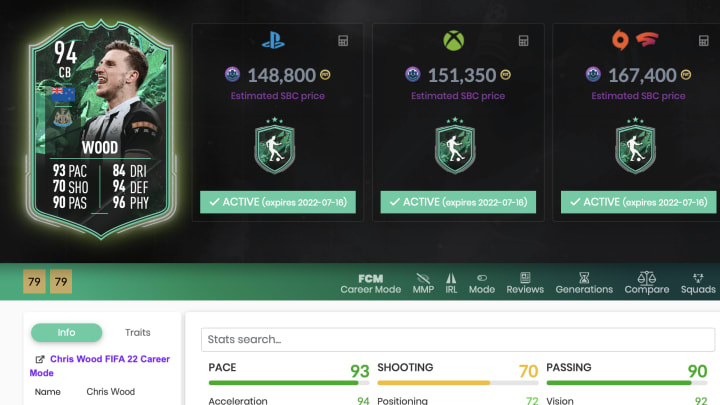The width and height of the screenshot is (720, 405).
Task: Open calculator icon in PlayStation price panel
Action: 343,40
